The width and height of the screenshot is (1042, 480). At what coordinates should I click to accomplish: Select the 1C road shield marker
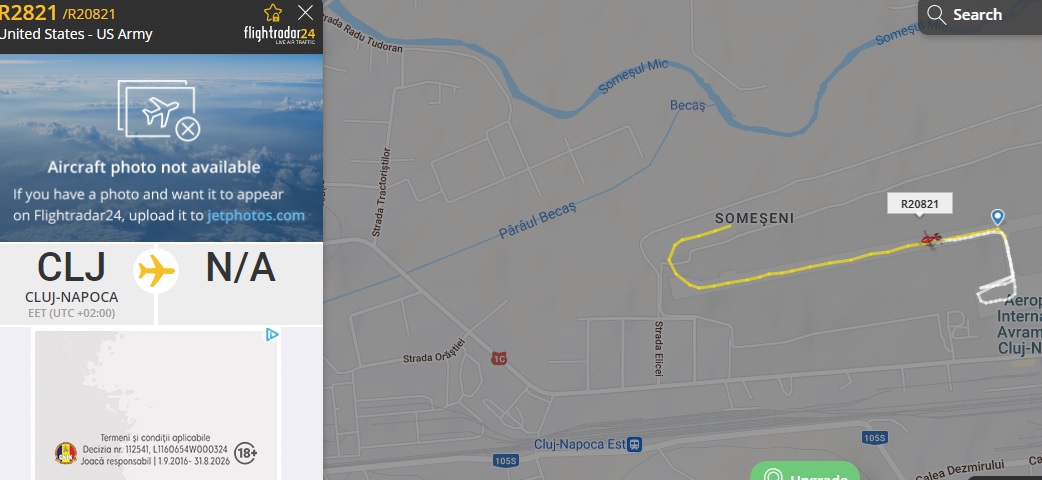tap(499, 359)
